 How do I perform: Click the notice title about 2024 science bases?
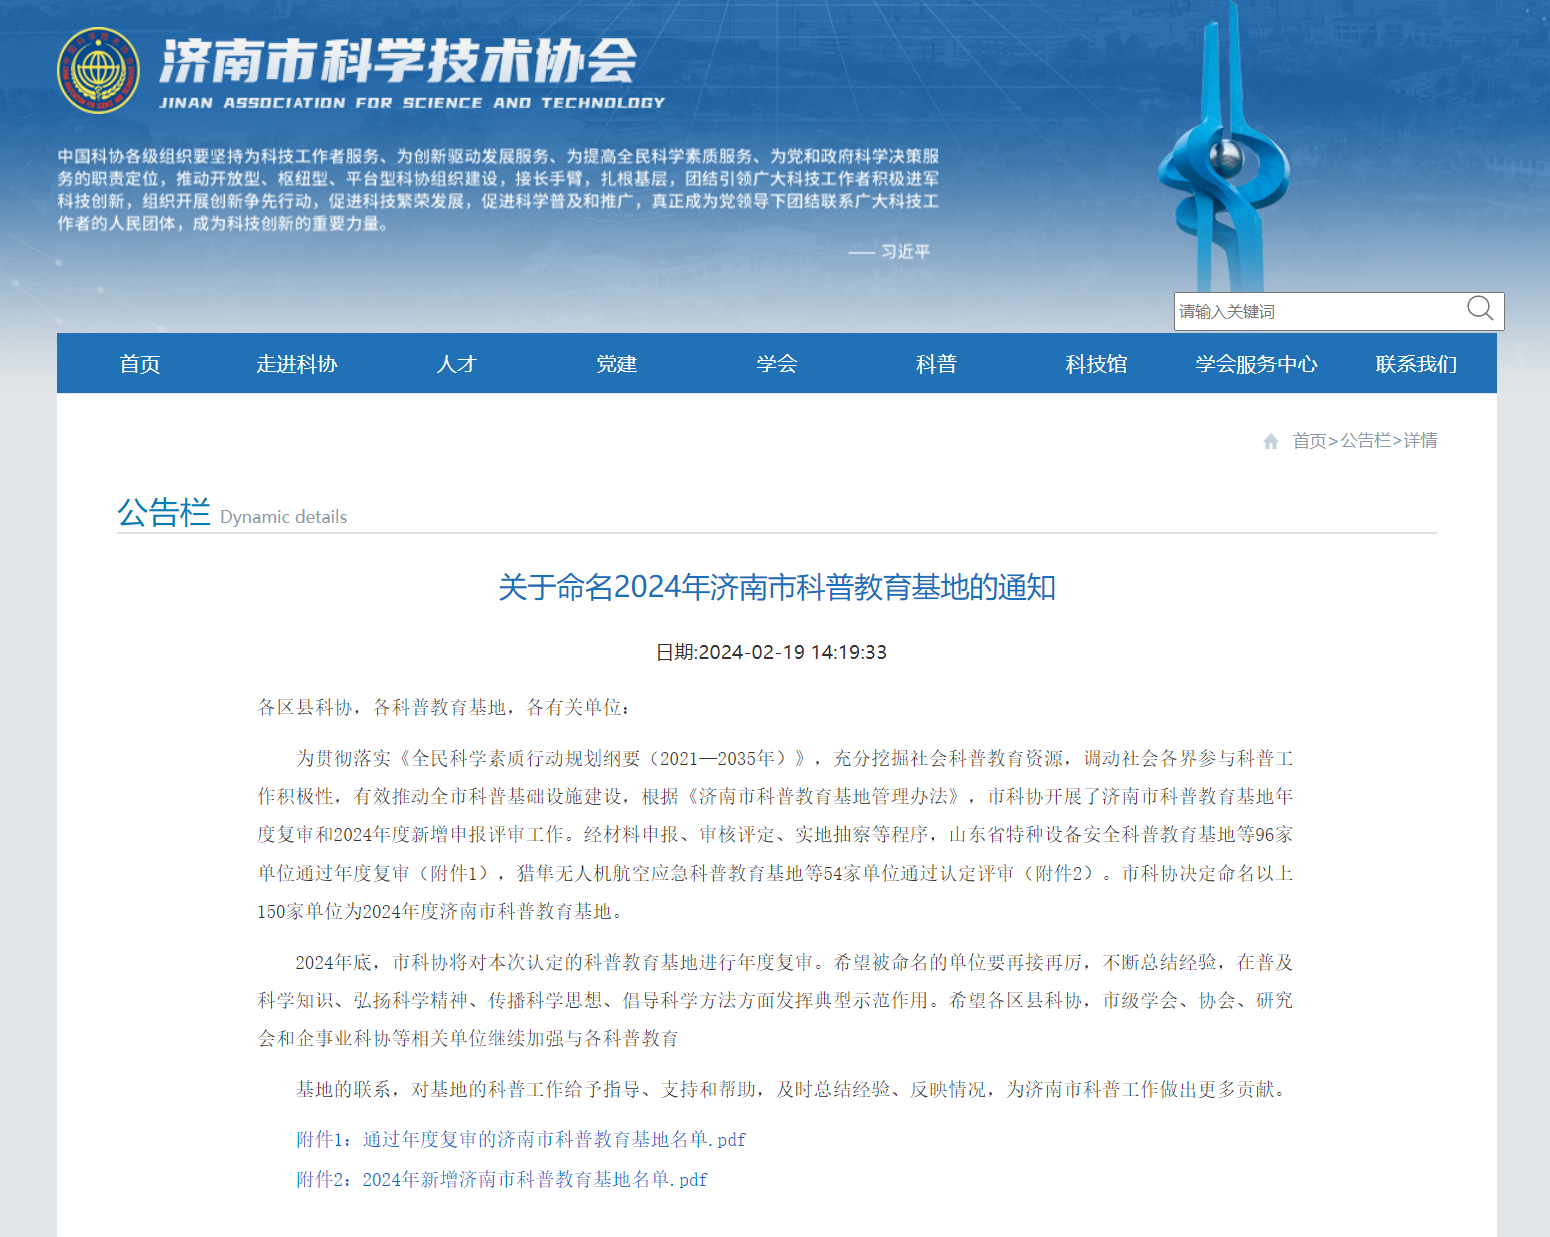(775, 588)
